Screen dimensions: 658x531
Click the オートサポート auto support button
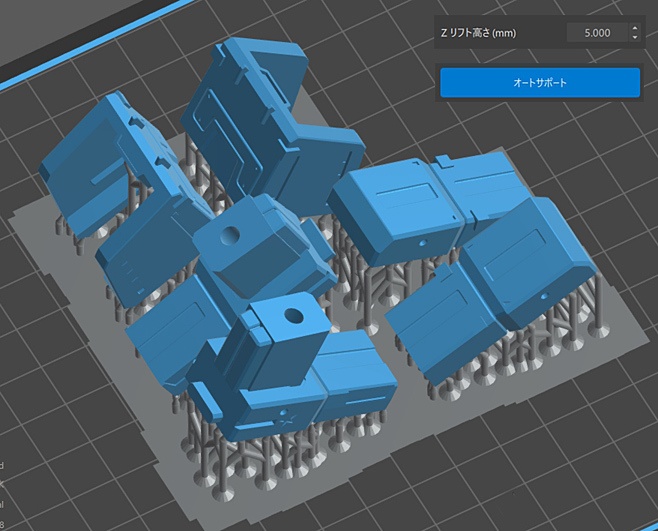(540, 83)
